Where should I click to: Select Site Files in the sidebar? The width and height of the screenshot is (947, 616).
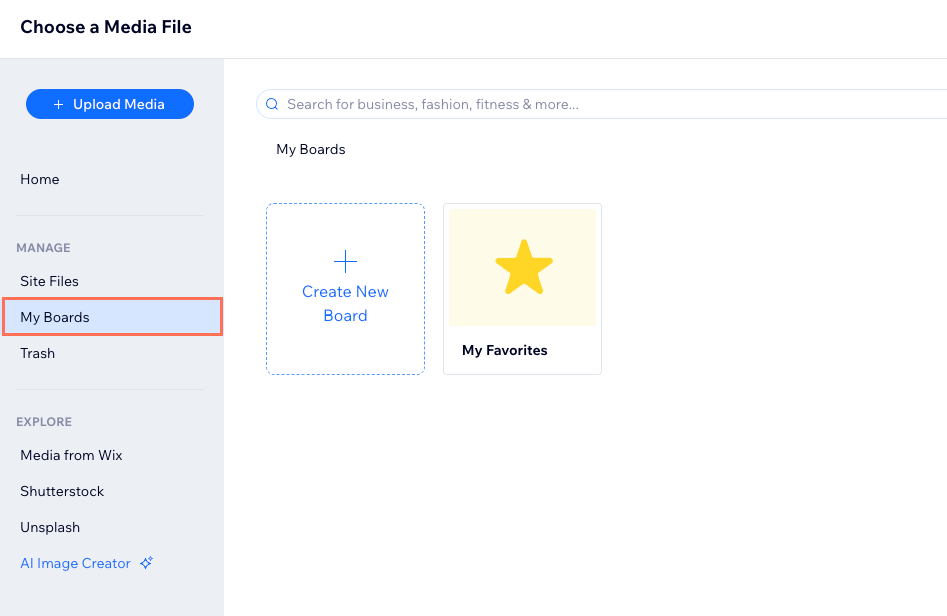pos(50,281)
